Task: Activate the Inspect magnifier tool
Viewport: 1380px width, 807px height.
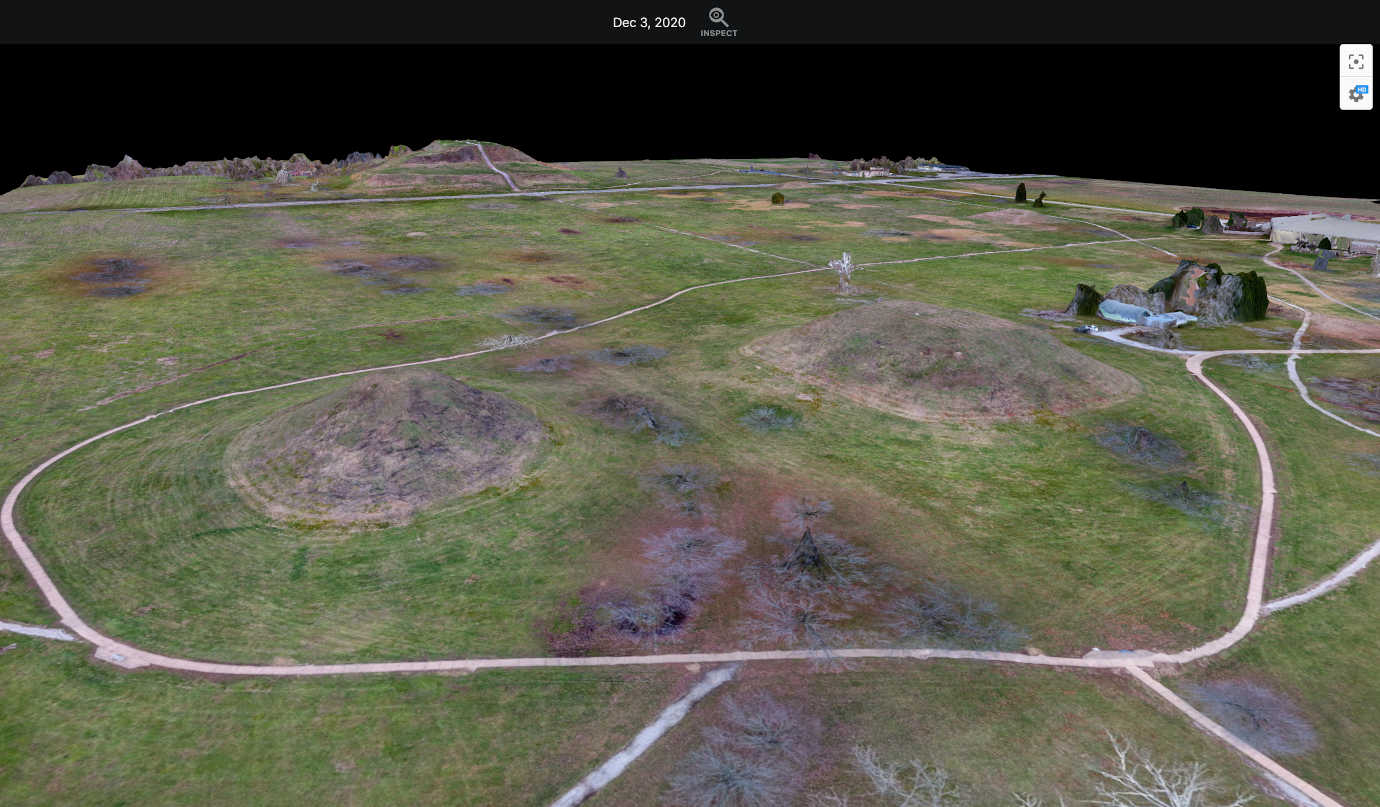Action: coord(718,16)
